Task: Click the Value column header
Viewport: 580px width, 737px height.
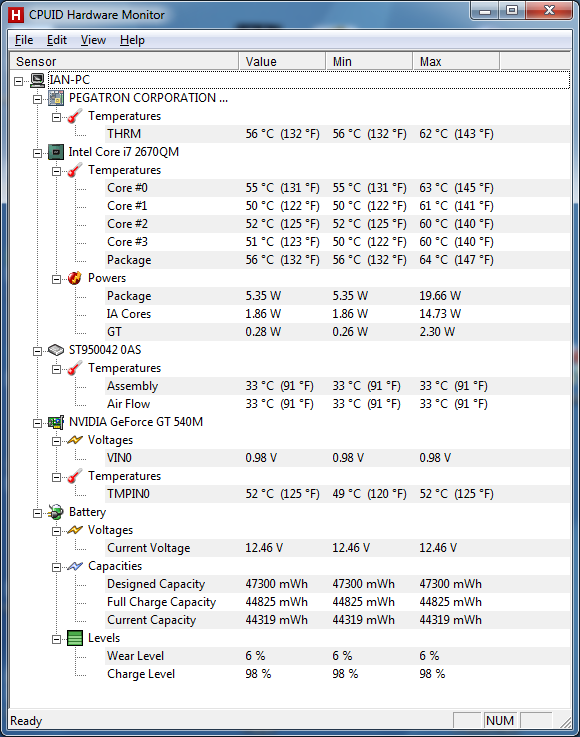Action: click(x=282, y=62)
